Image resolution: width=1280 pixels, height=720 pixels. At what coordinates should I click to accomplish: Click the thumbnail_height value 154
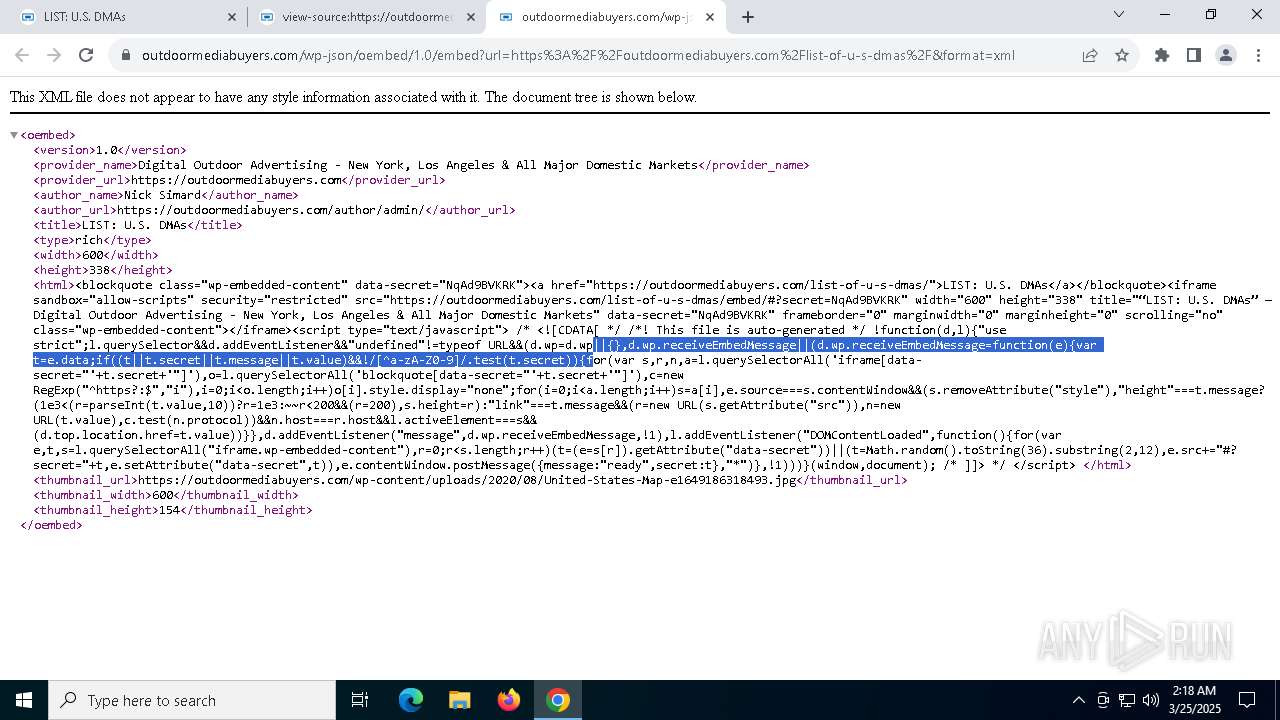click(x=170, y=510)
